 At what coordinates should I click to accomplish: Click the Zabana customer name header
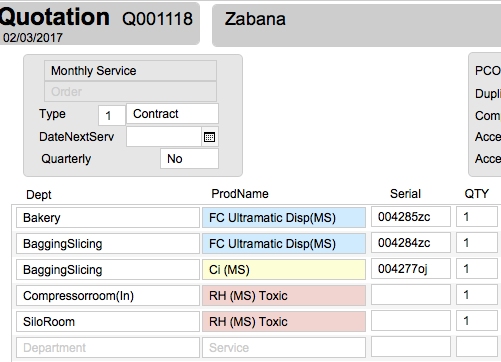pyautogui.click(x=255, y=19)
